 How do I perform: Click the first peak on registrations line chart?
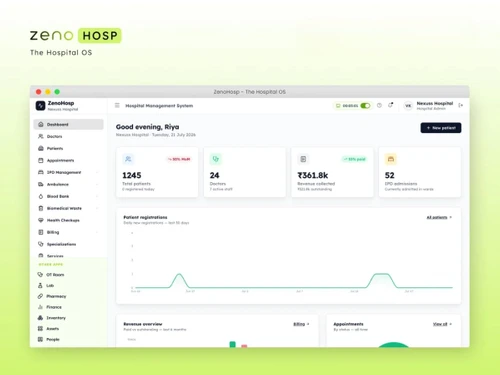[x=179, y=274]
